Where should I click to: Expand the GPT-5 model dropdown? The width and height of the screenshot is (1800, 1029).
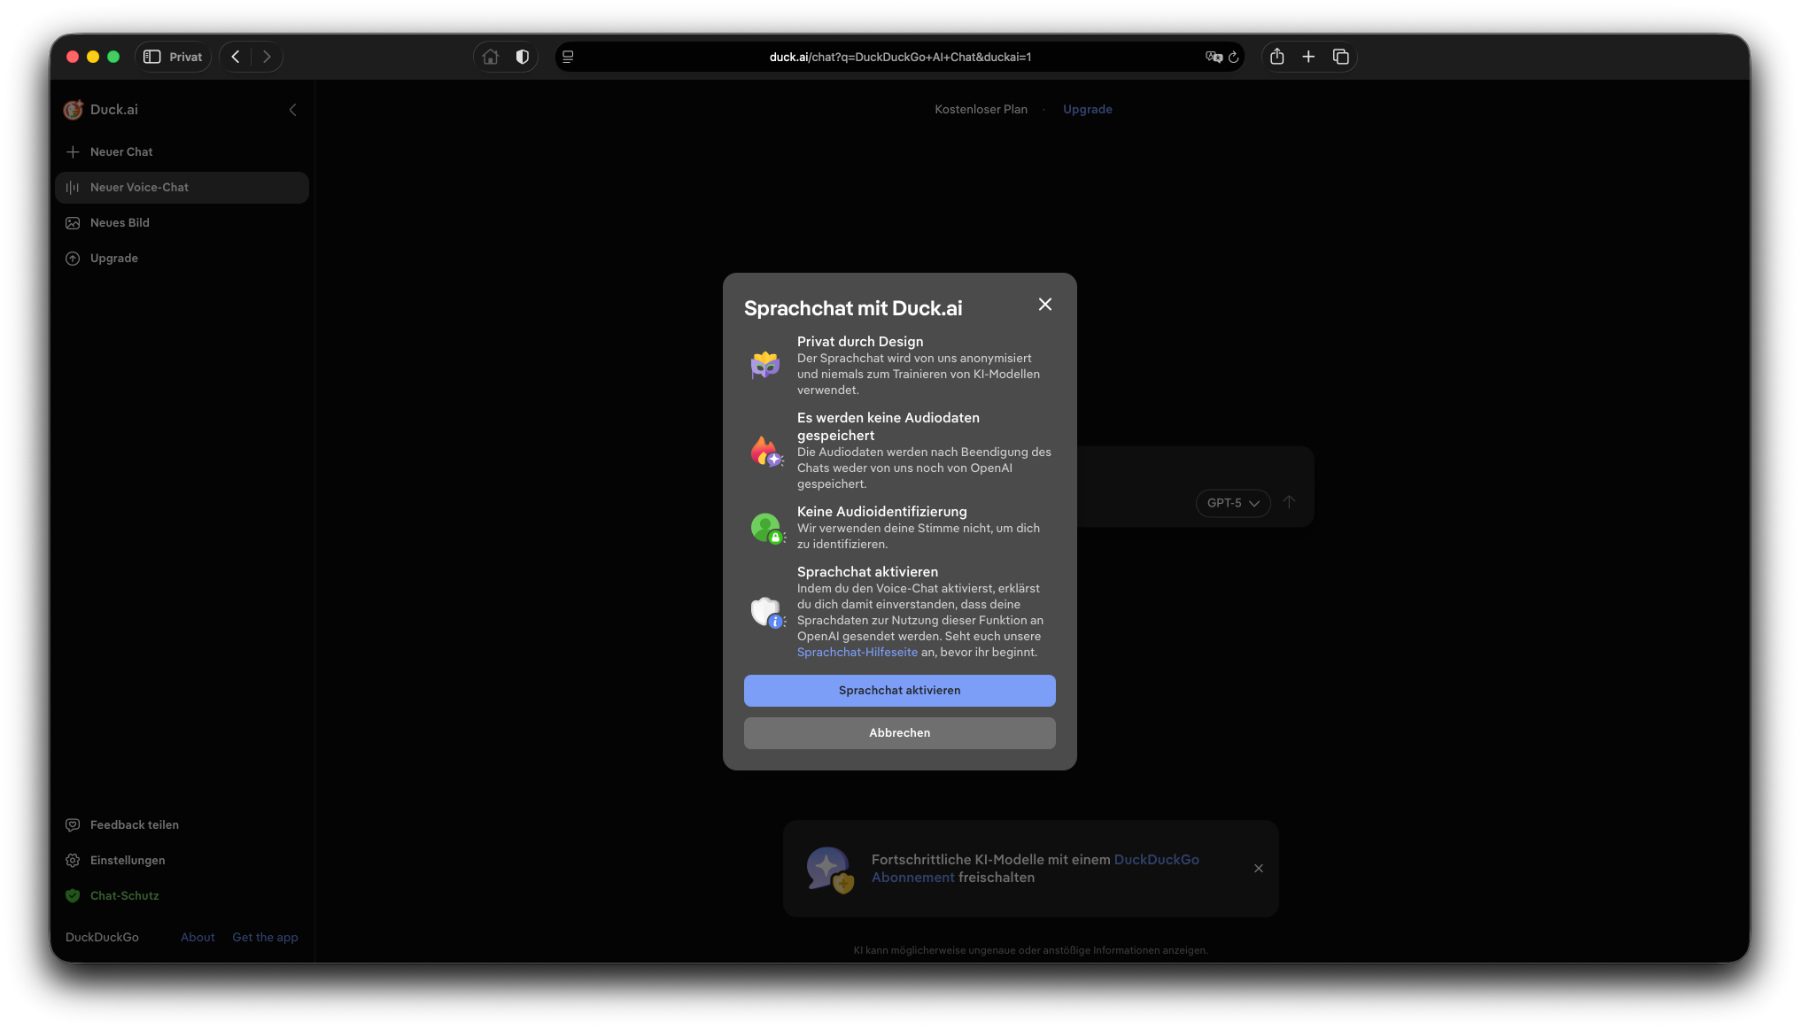tap(1232, 503)
